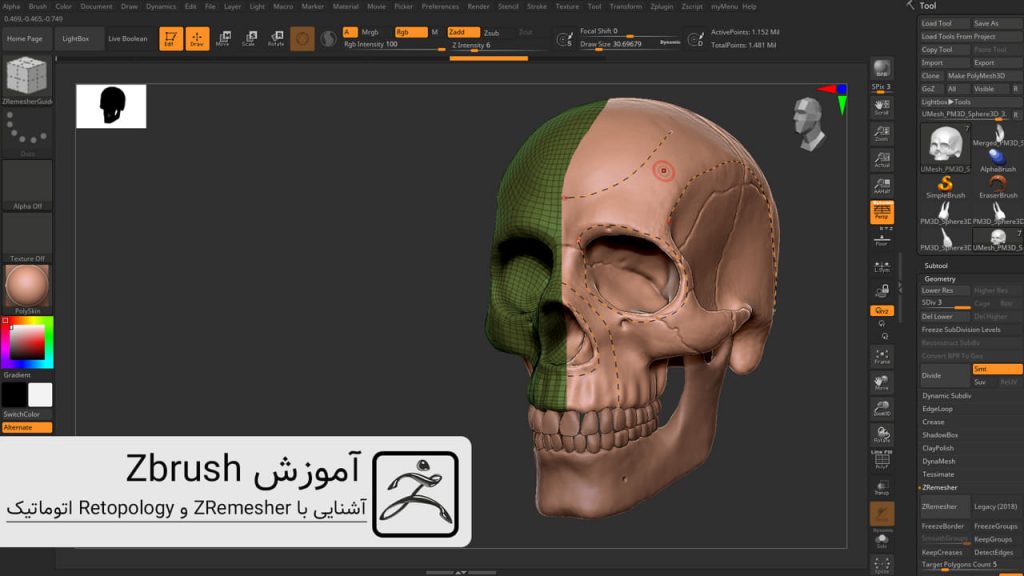Expand the Subtool section
Screen dimensions: 1024x576
[x=936, y=266]
